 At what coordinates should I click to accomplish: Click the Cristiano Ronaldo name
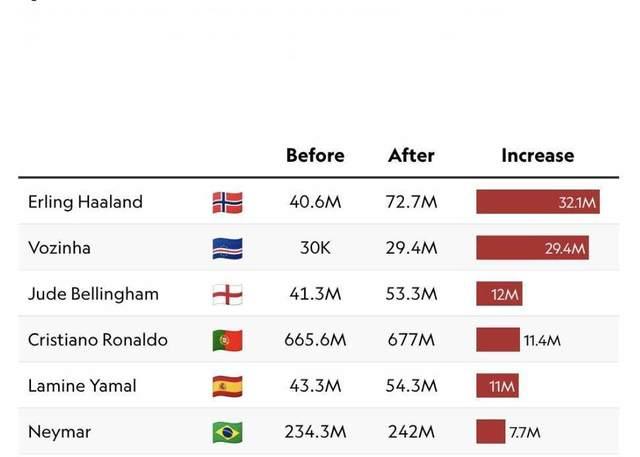coord(98,340)
